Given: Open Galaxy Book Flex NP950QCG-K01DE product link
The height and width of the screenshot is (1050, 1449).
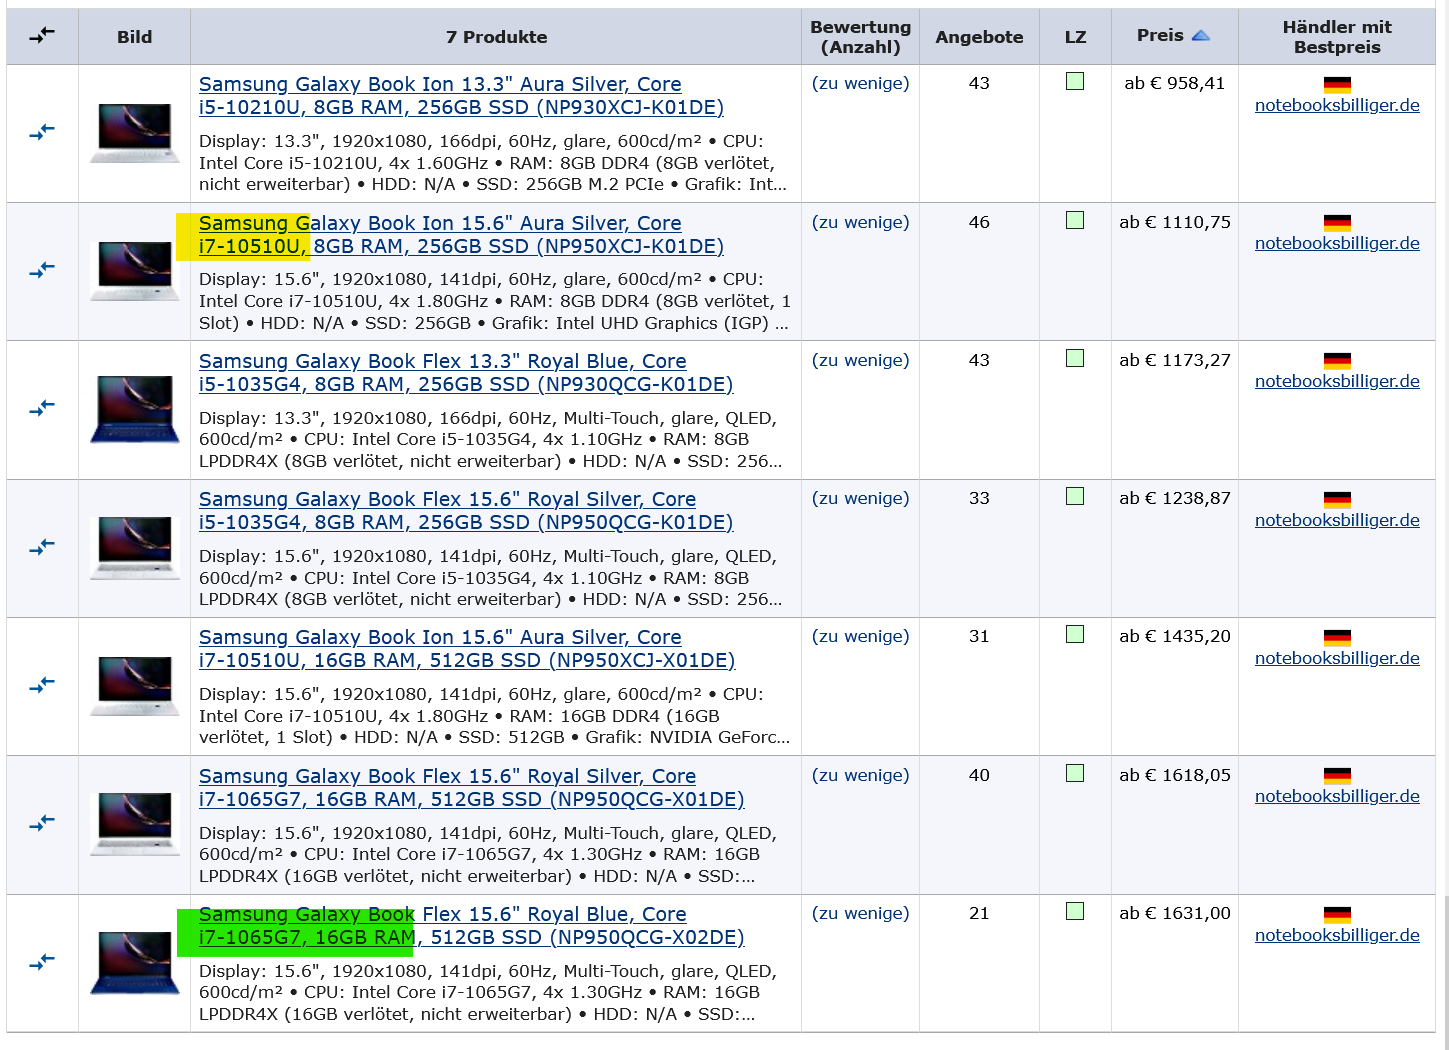Looking at the screenshot, I should [466, 511].
